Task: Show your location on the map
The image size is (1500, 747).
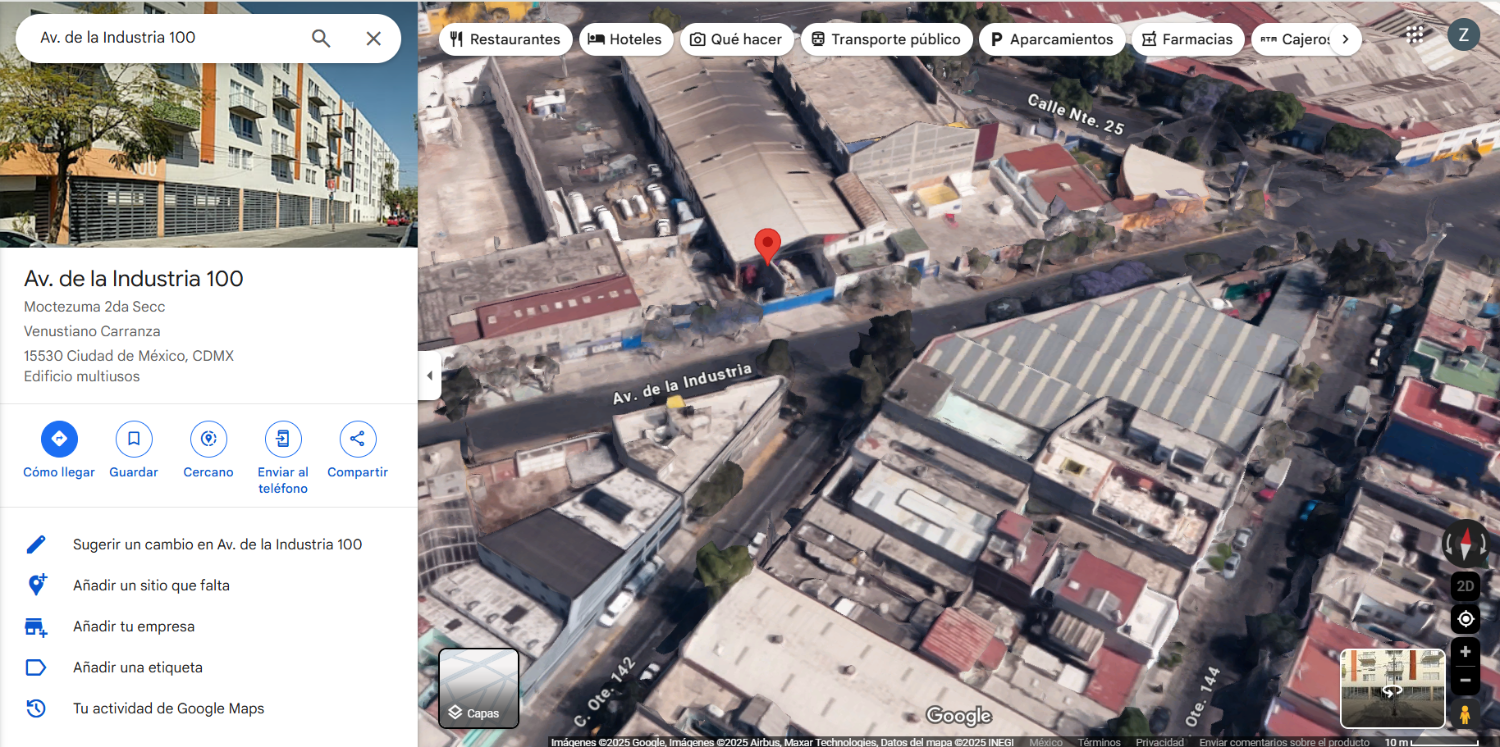Action: 1465,619
